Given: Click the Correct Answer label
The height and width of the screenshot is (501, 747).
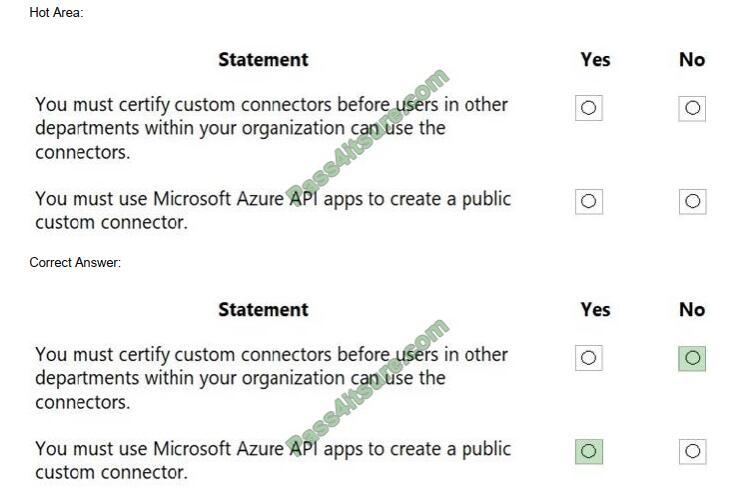Looking at the screenshot, I should 75,262.
